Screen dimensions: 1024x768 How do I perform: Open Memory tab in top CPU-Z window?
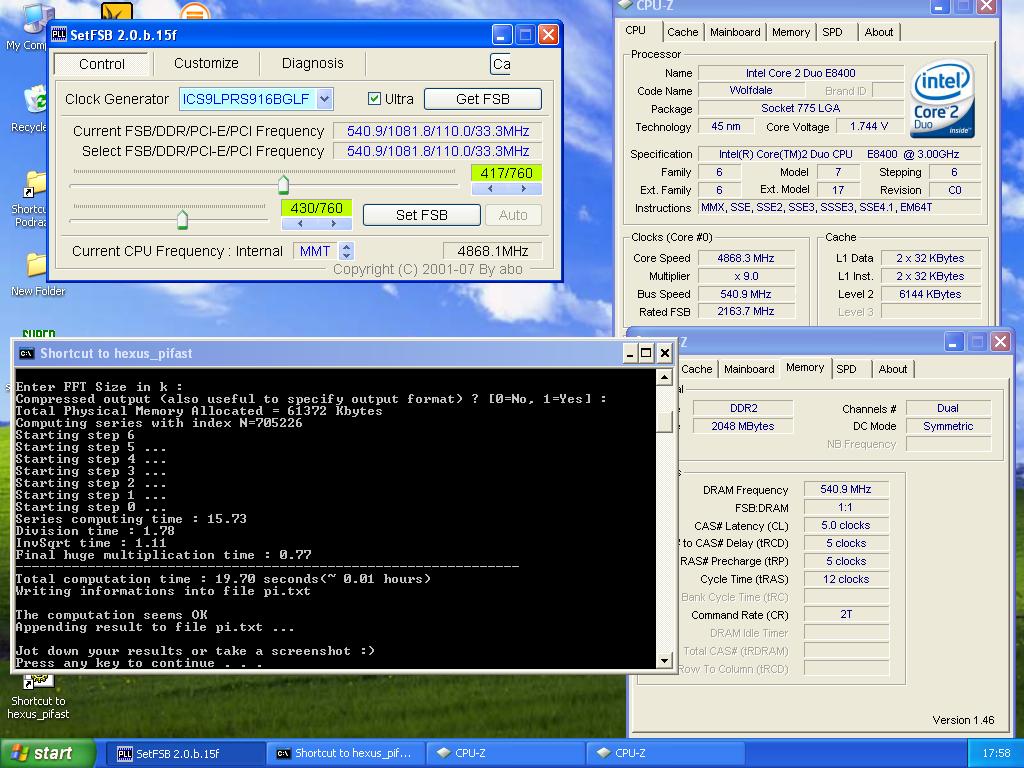(790, 32)
